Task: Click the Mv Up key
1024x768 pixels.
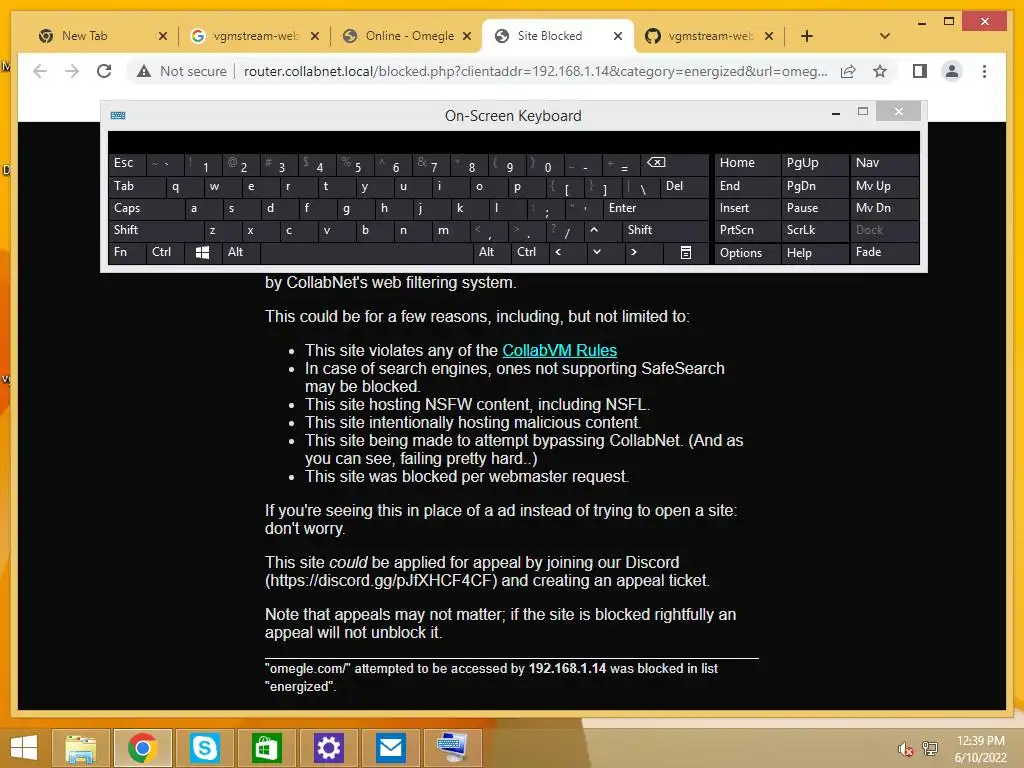Action: pyautogui.click(x=884, y=186)
